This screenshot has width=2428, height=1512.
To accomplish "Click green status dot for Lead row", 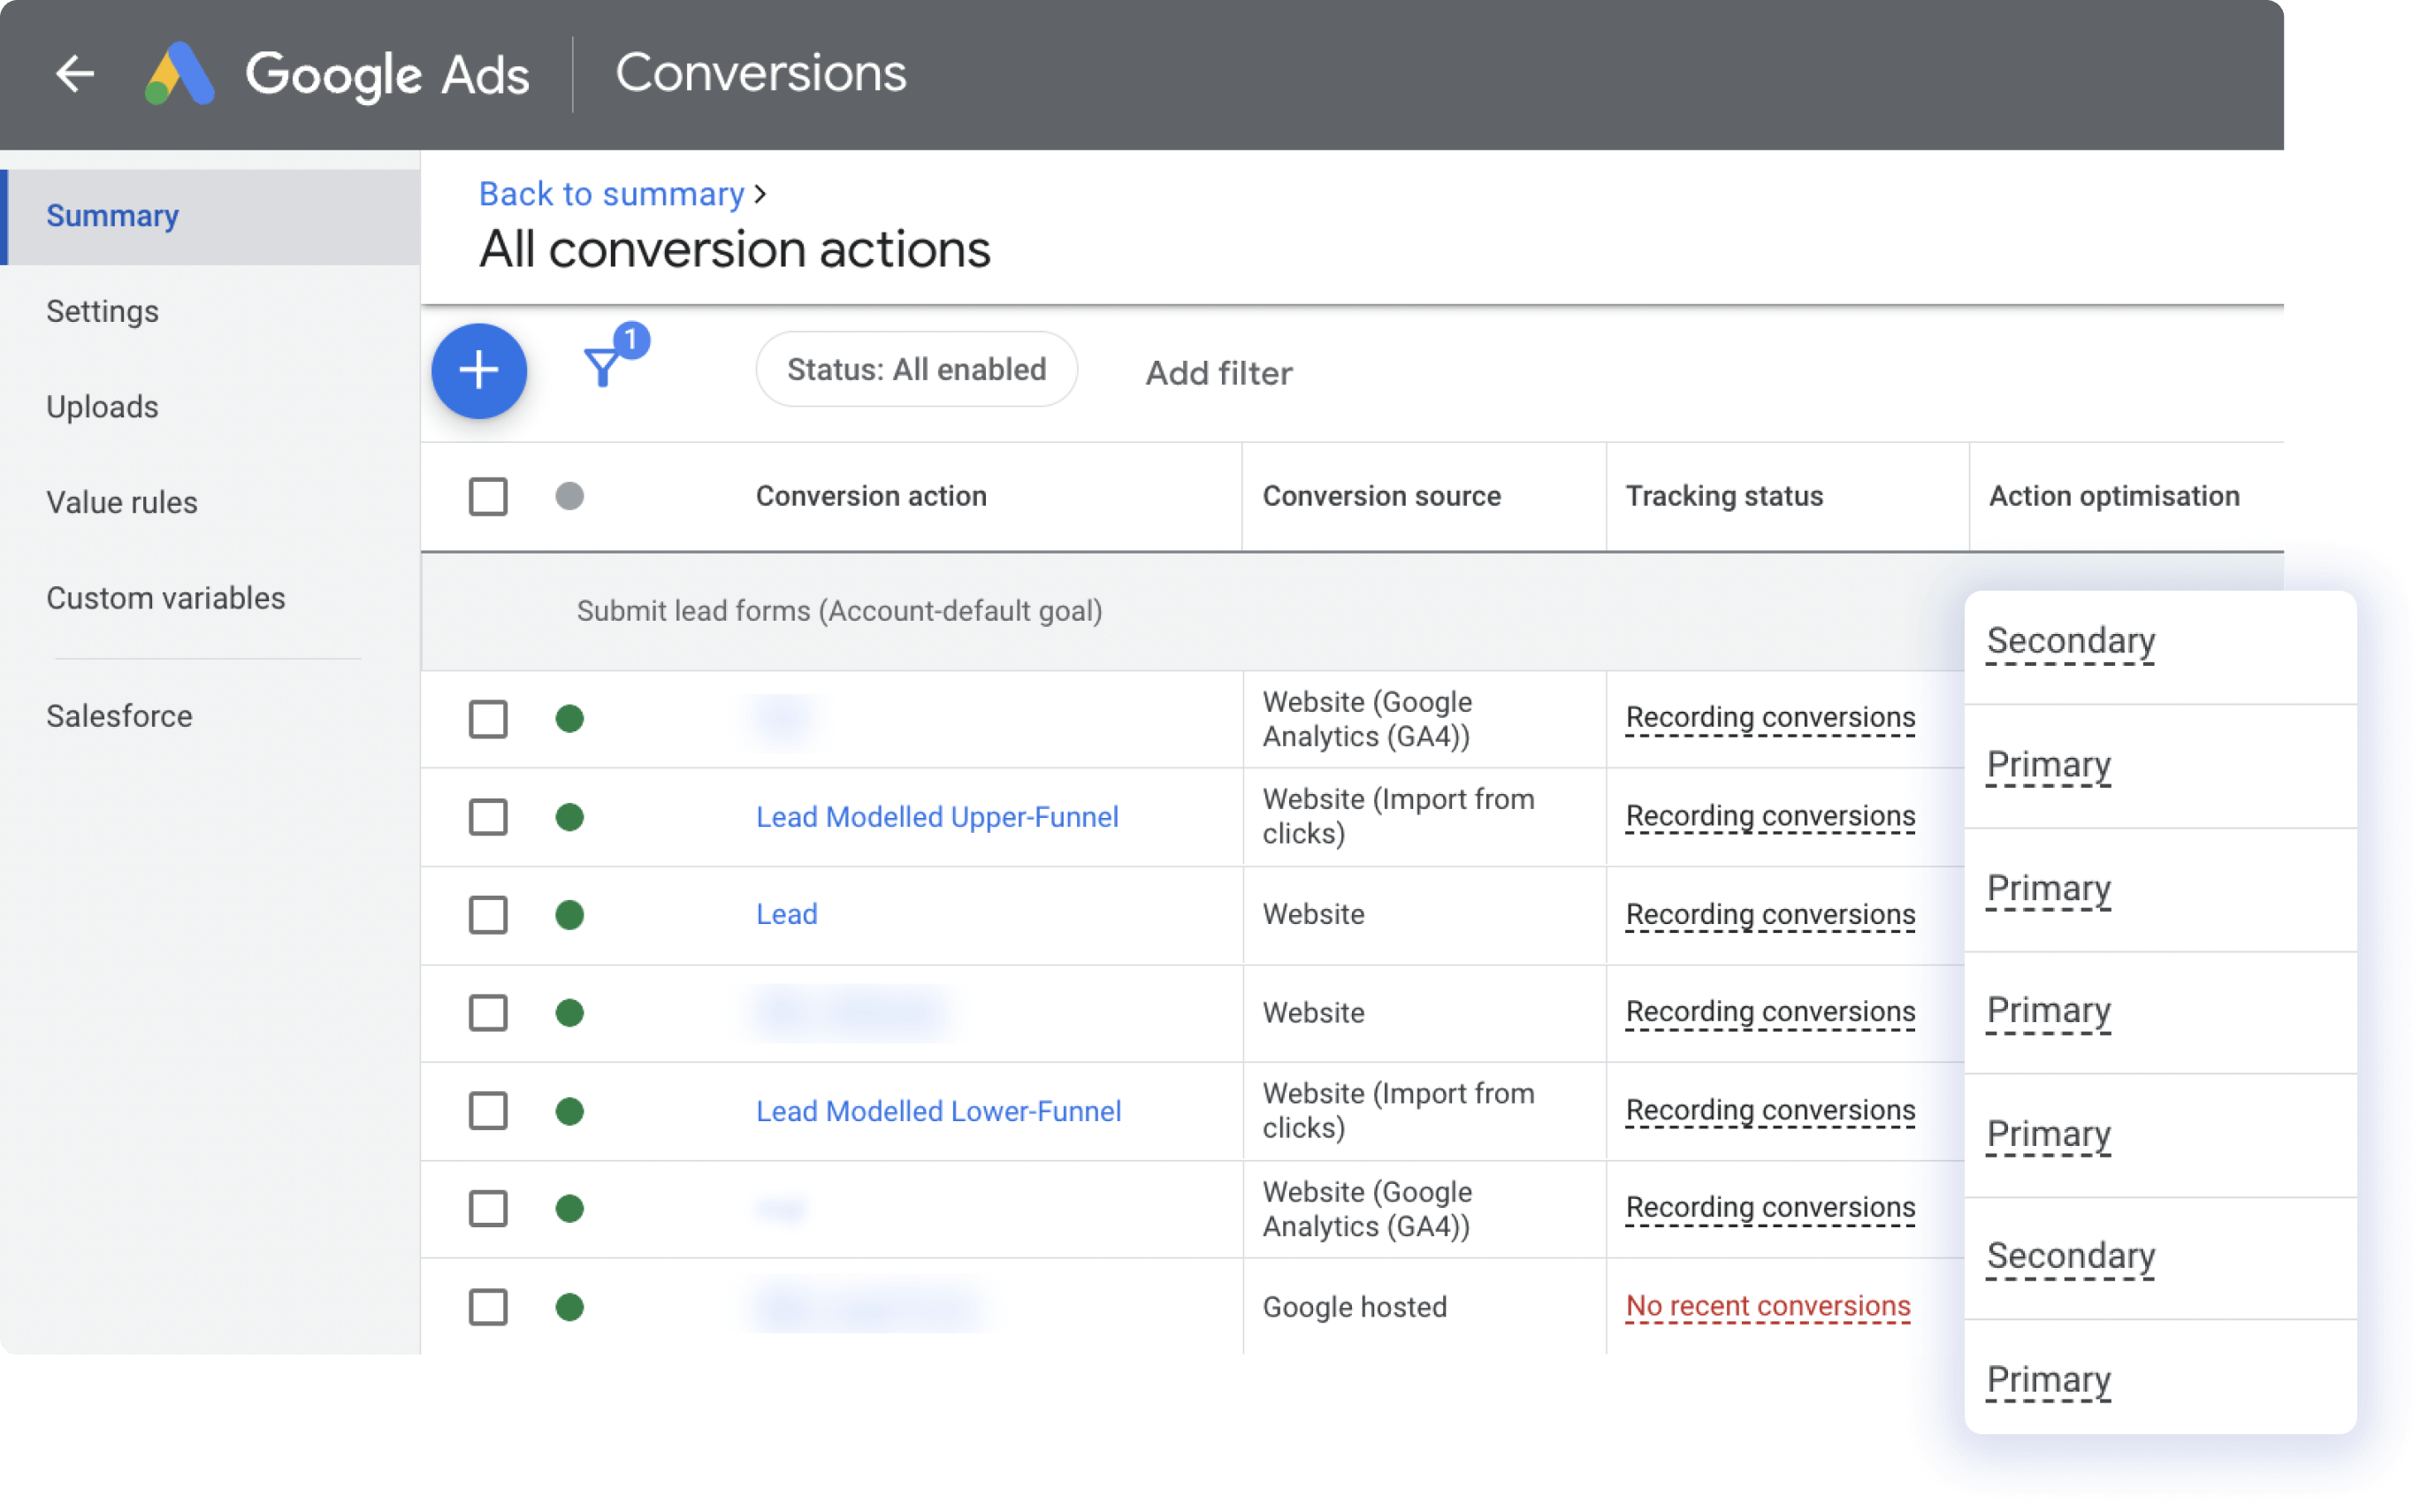I will point(570,915).
